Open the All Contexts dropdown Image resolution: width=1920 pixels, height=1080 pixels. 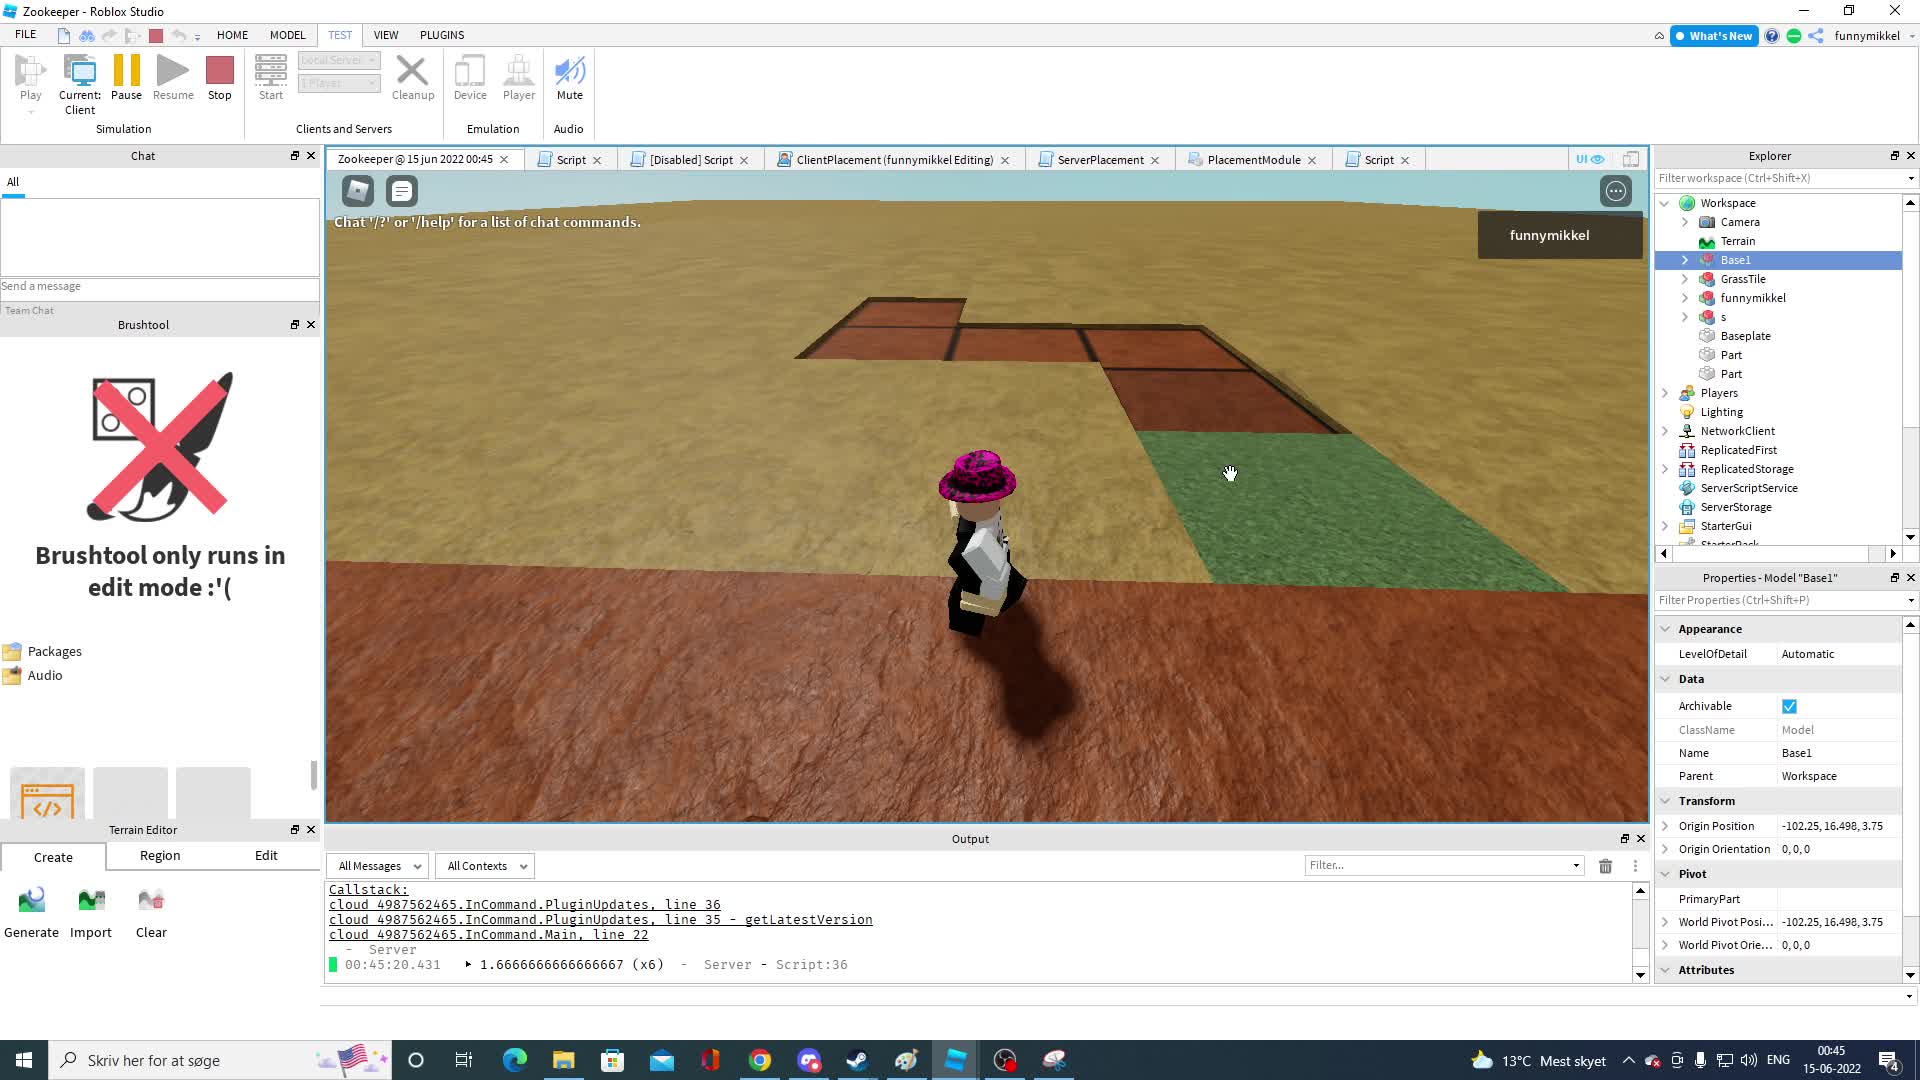point(485,866)
